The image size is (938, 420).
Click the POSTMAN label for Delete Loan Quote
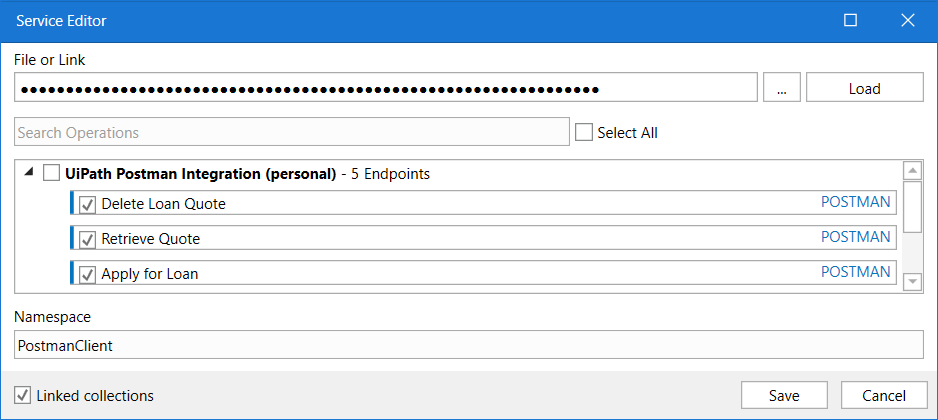(855, 202)
